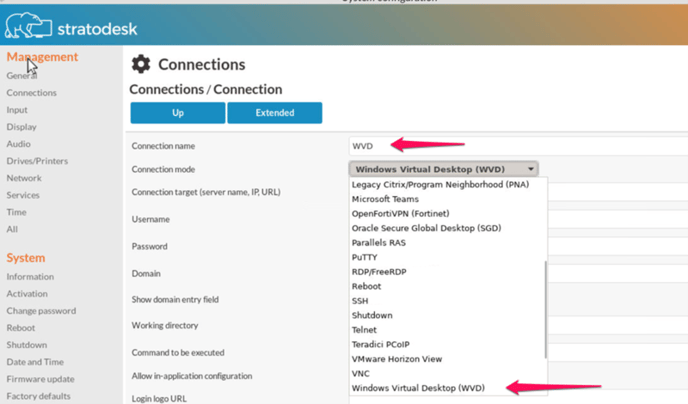Click the Domain label
The image size is (688, 404).
pos(146,274)
